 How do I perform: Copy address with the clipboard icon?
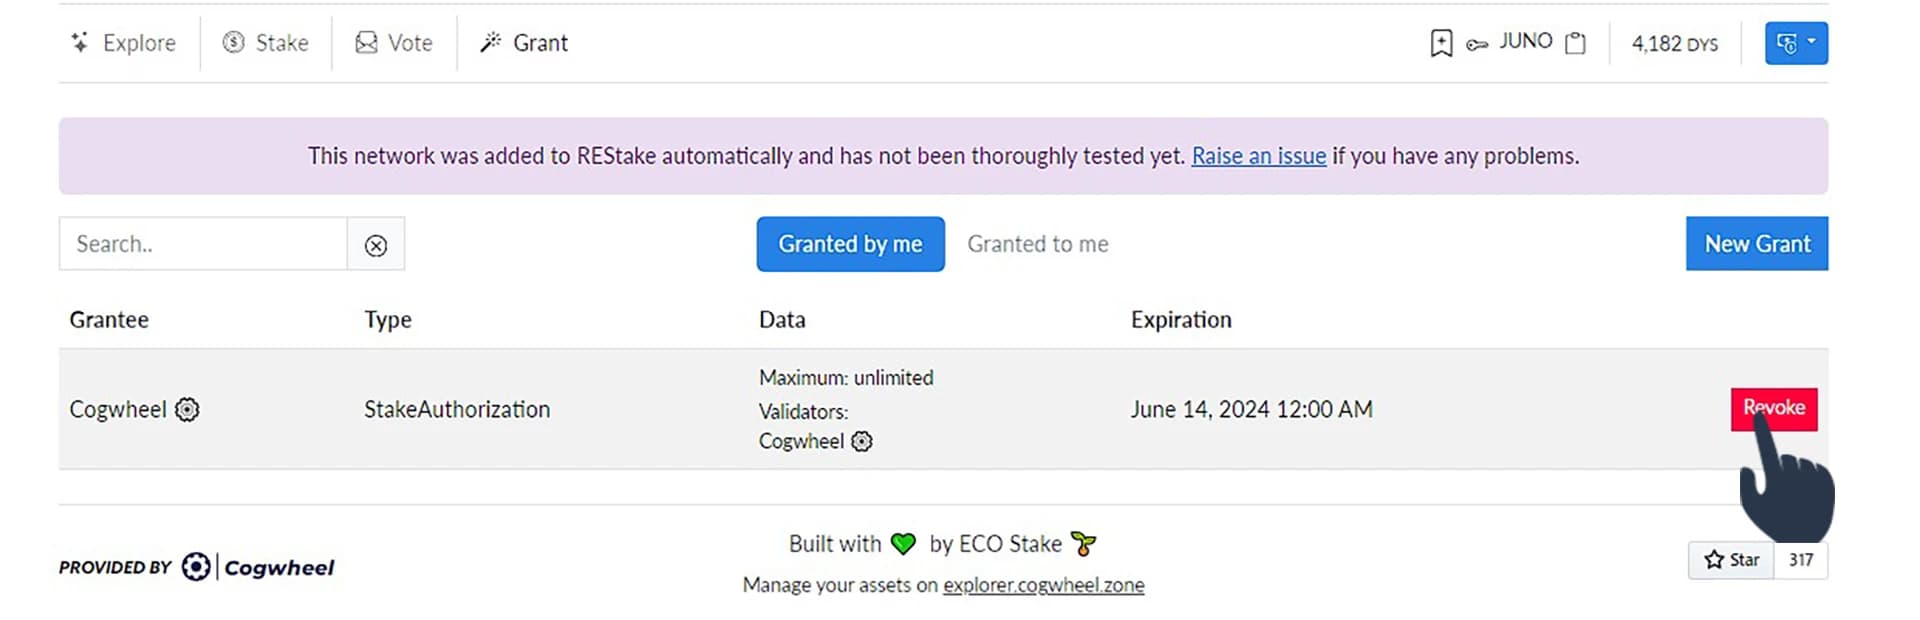[x=1575, y=43]
